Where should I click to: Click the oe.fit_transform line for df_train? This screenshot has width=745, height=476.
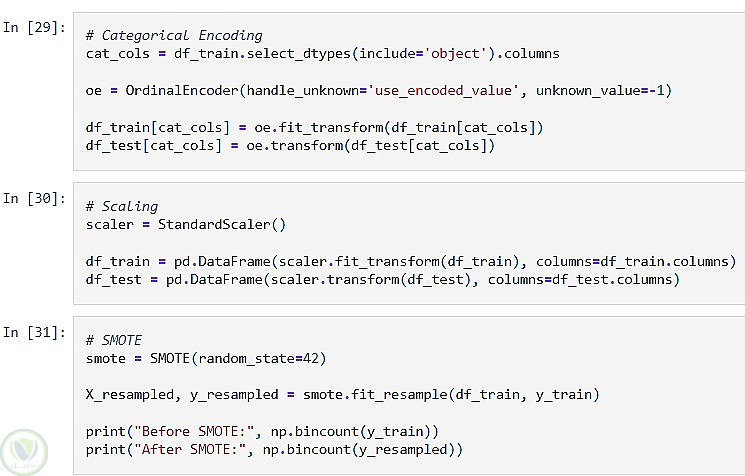tap(314, 127)
